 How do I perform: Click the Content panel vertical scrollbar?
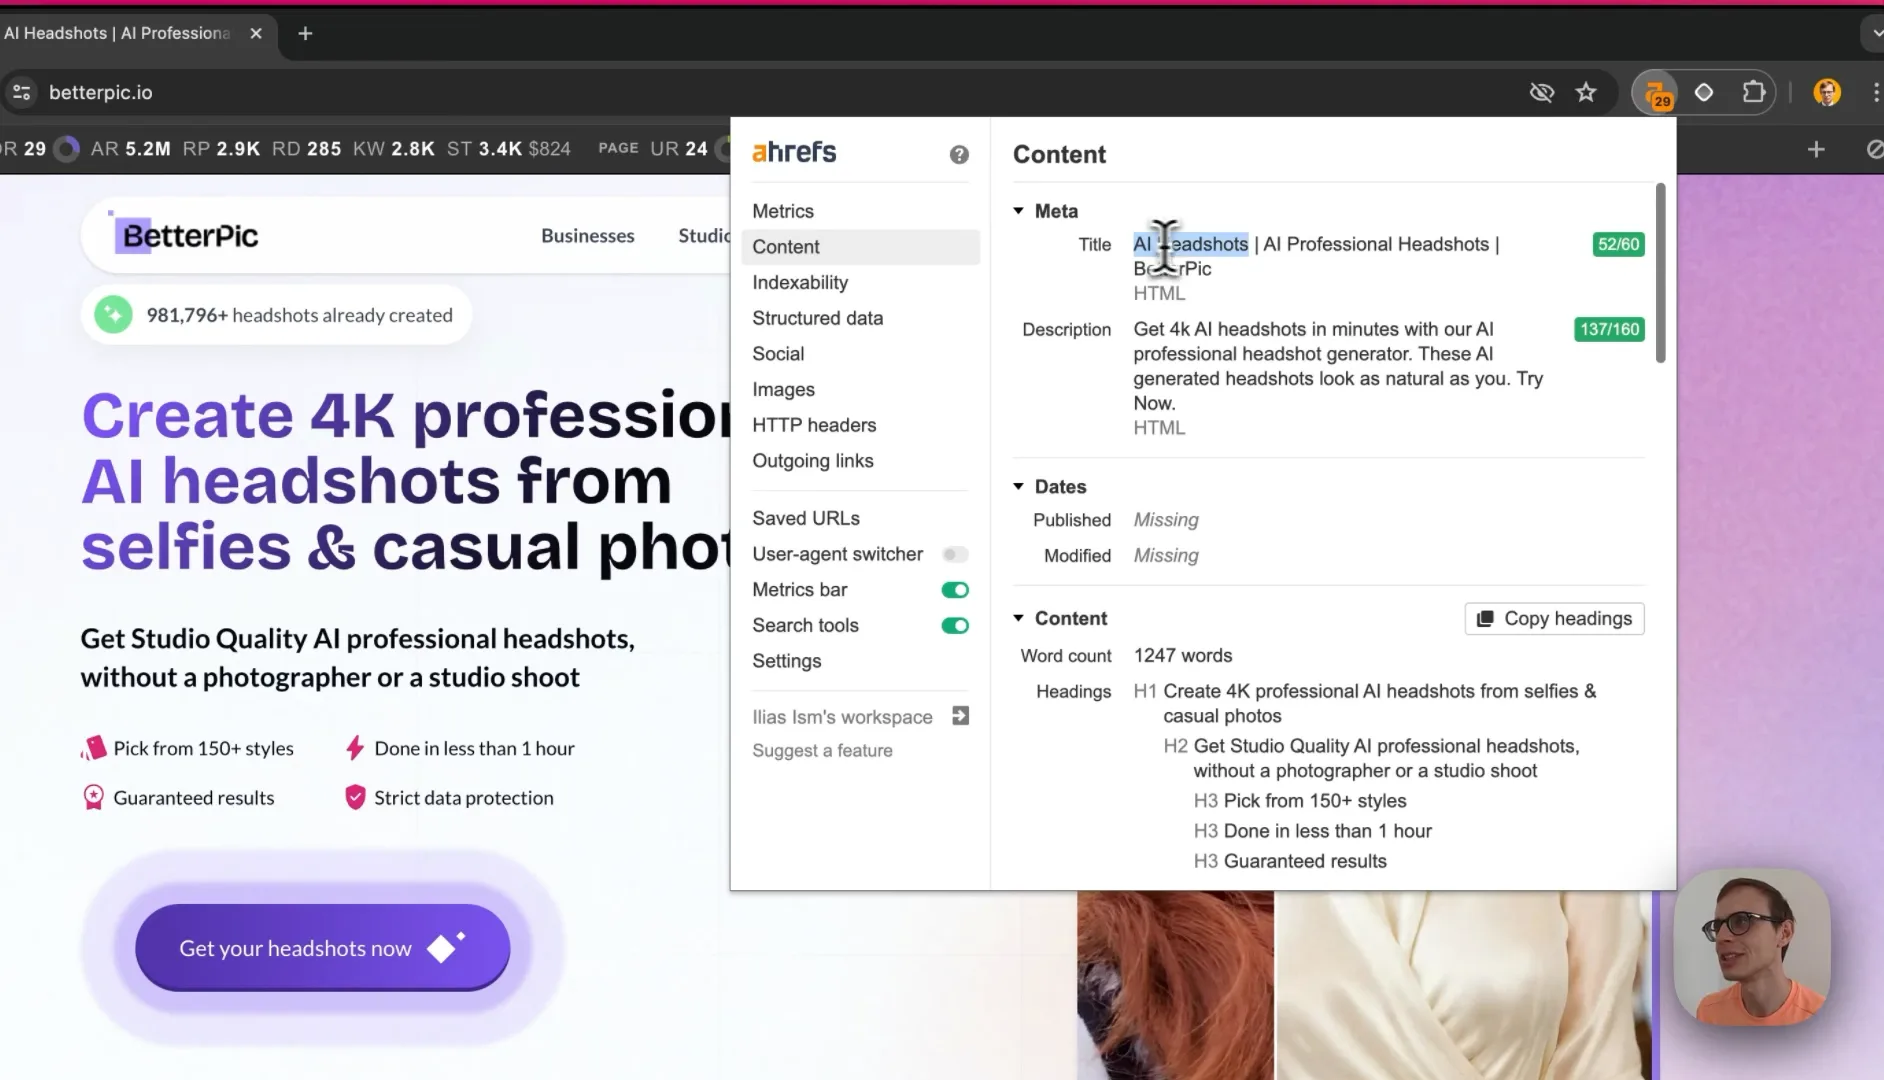[1660, 273]
